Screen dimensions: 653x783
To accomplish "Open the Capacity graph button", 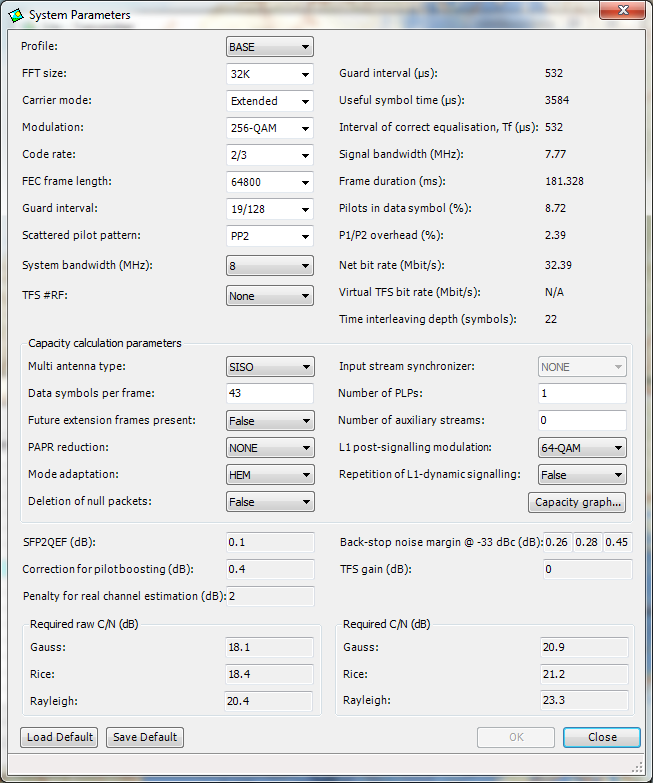I will tap(578, 502).
